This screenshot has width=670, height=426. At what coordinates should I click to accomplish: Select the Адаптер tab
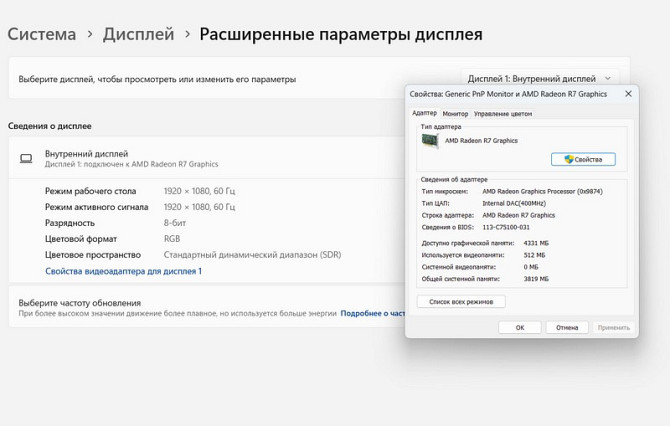click(425, 114)
